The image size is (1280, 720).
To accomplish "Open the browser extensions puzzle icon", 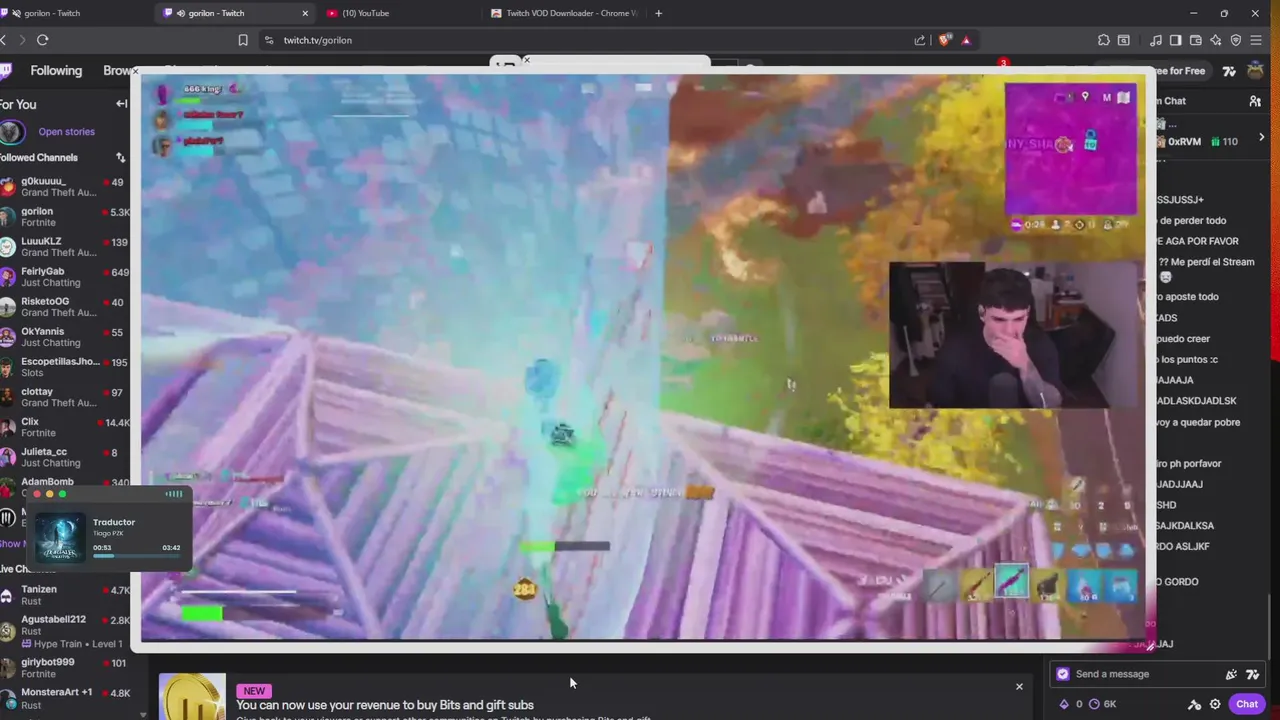I will (1103, 40).
